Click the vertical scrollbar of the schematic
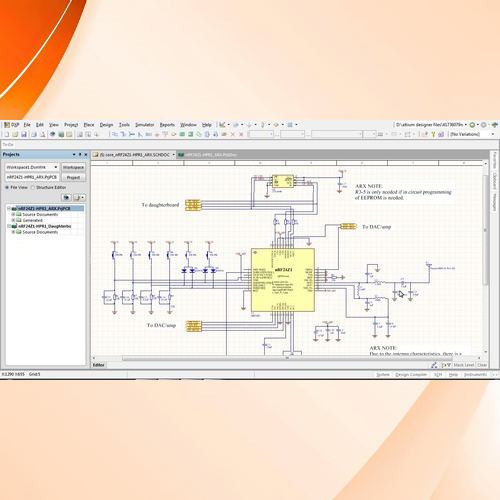 [x=486, y=230]
